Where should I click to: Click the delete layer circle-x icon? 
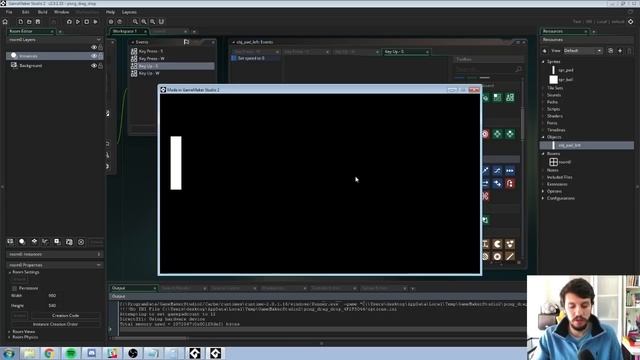click(x=81, y=242)
